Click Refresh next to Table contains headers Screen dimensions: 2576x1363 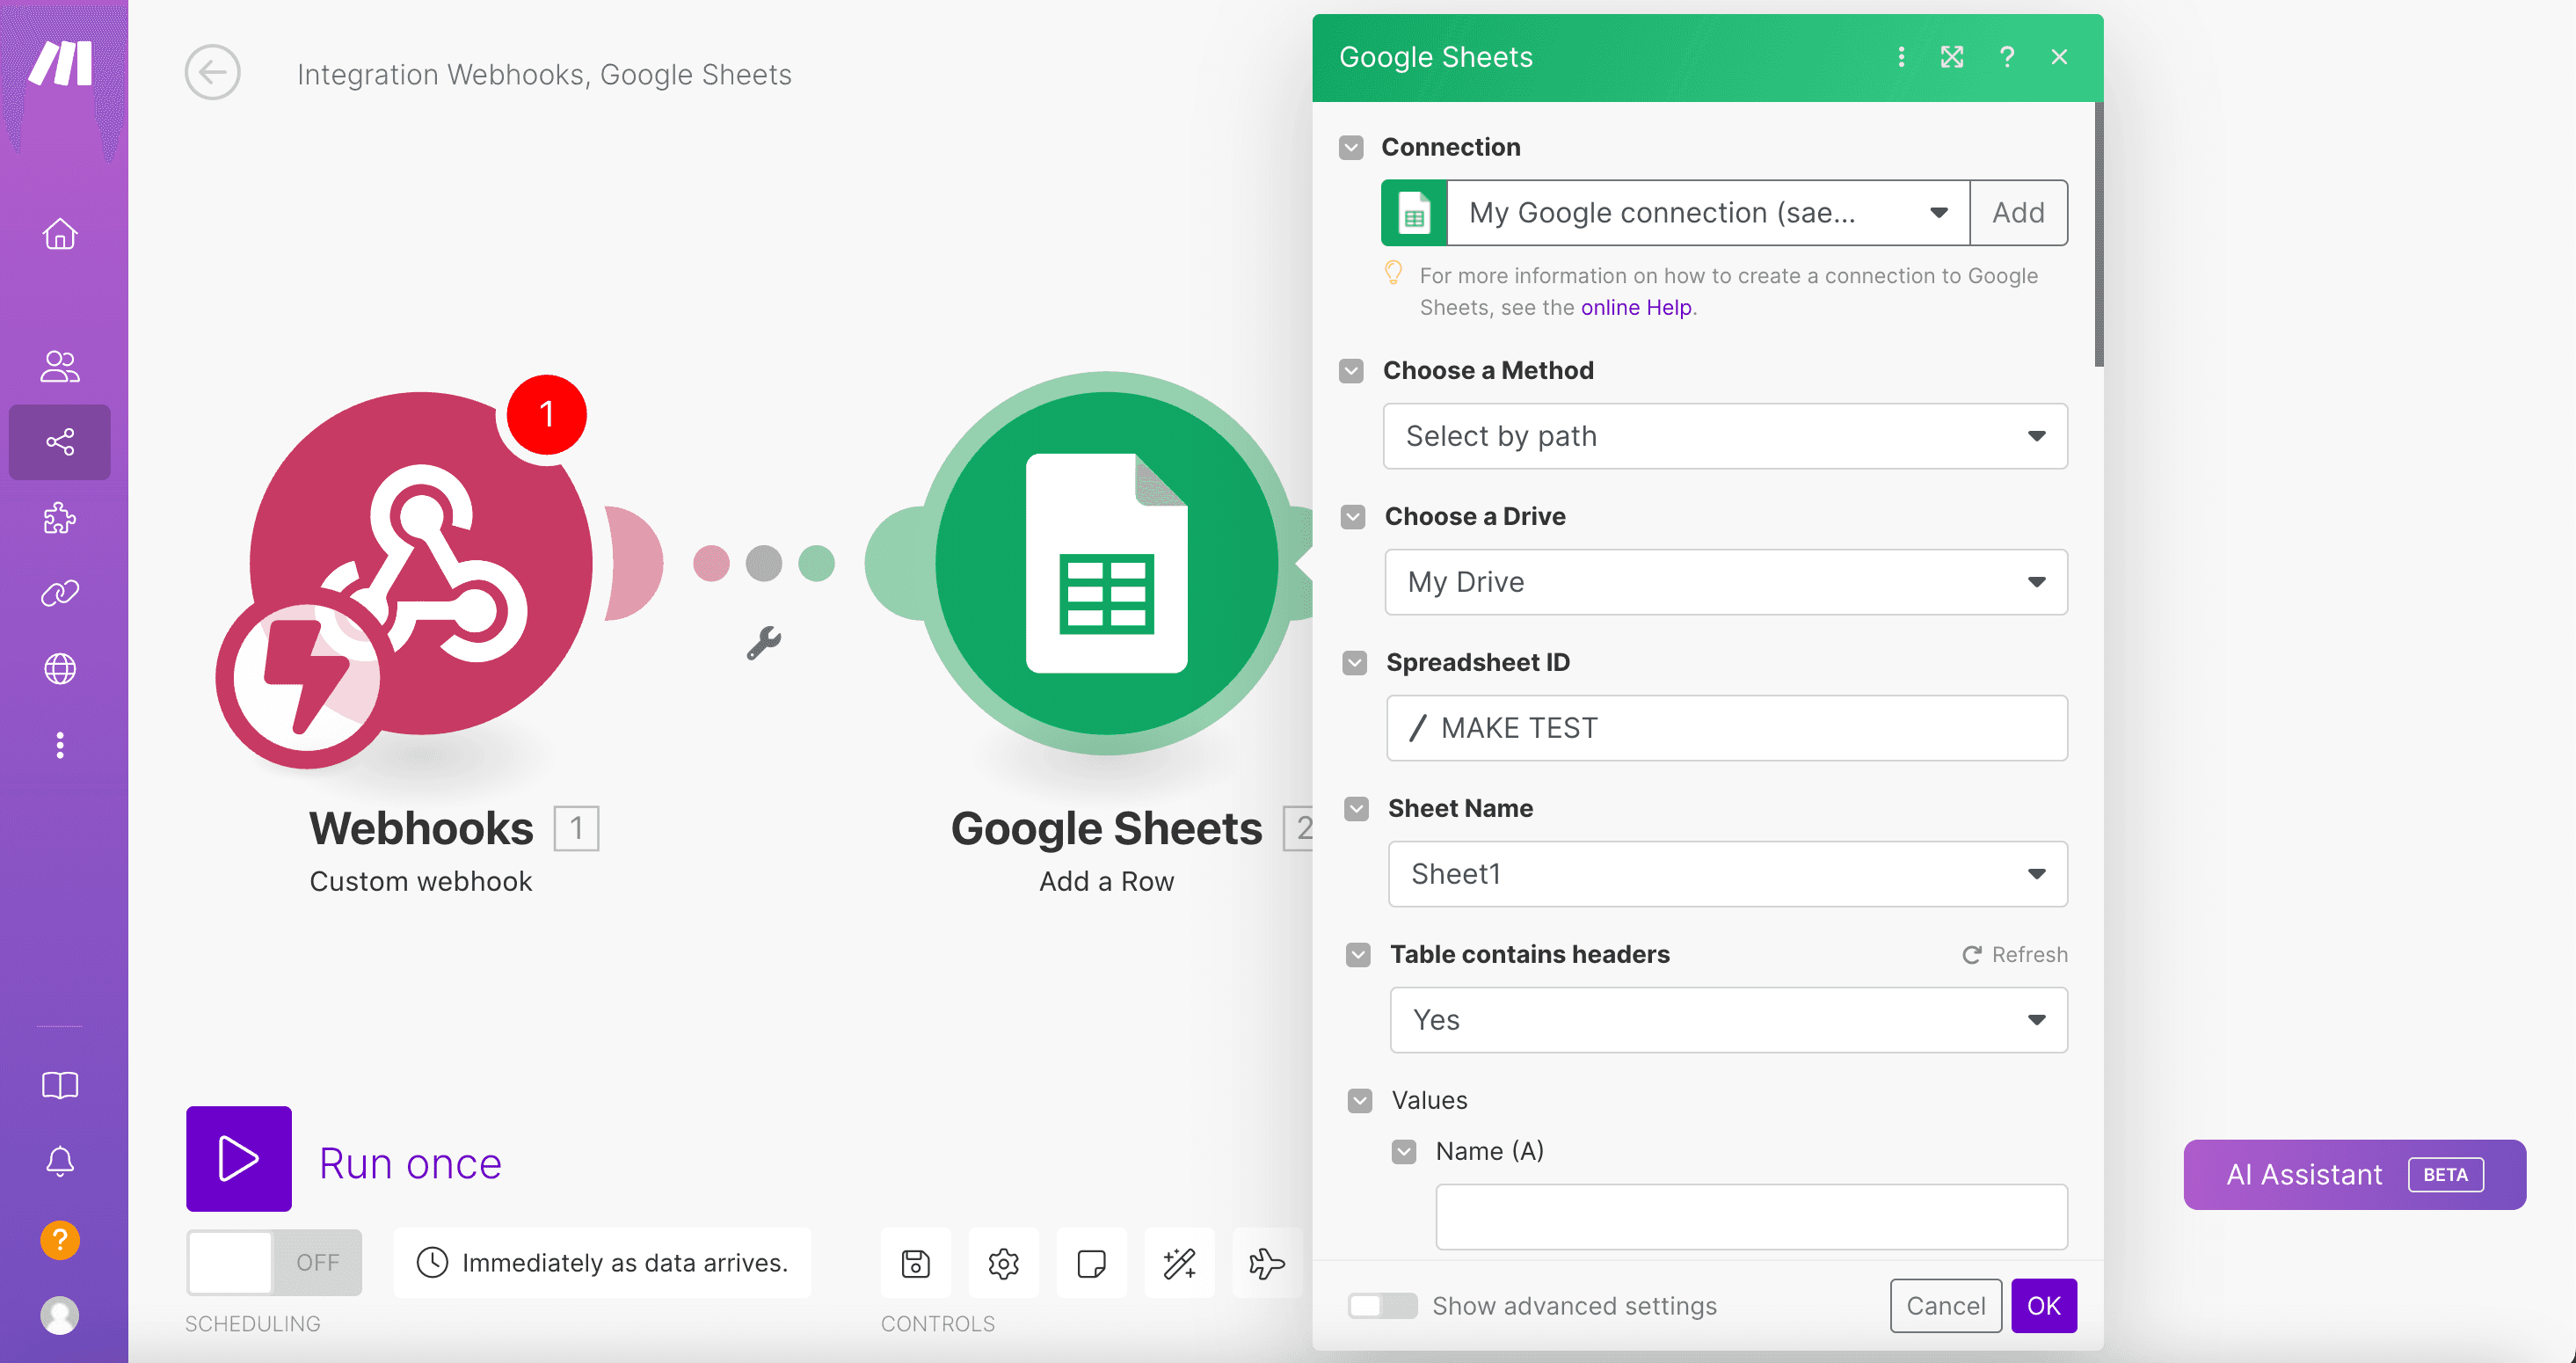coord(2015,954)
